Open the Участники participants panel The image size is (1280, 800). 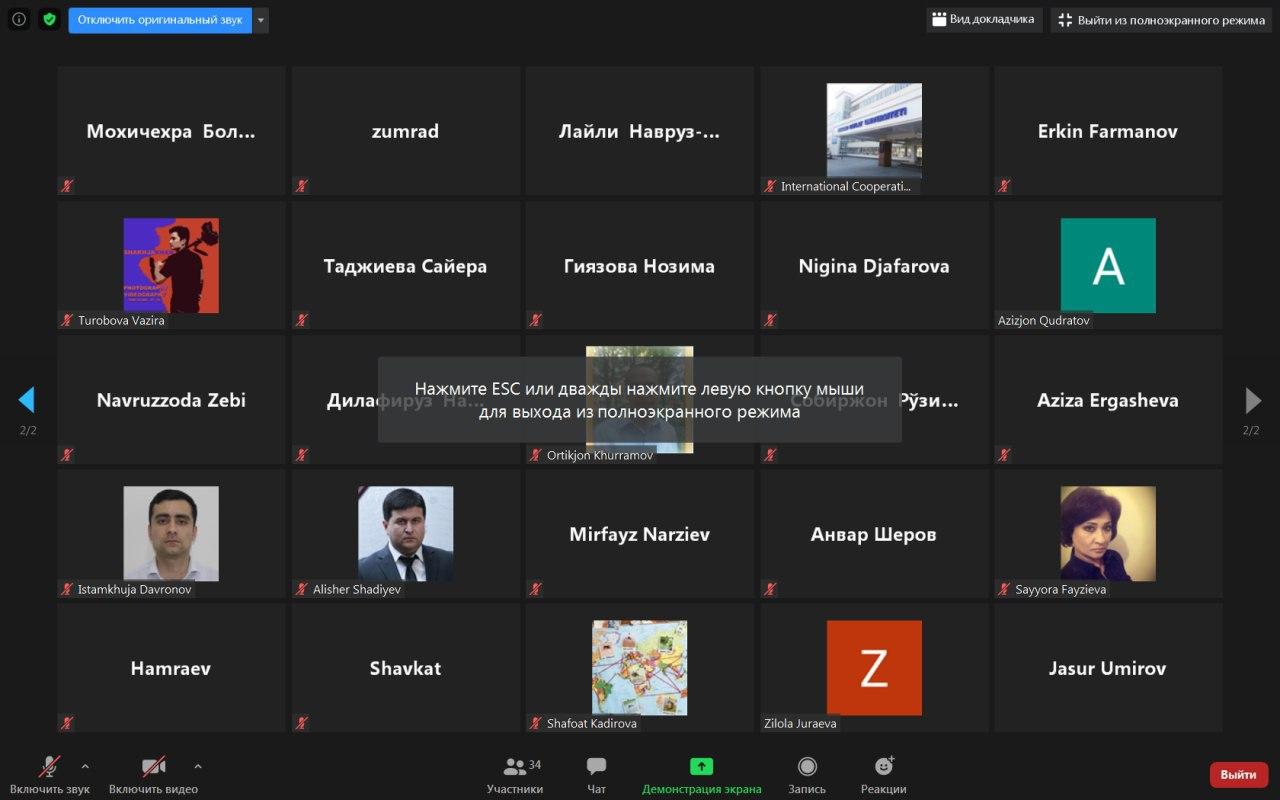pyautogui.click(x=515, y=776)
